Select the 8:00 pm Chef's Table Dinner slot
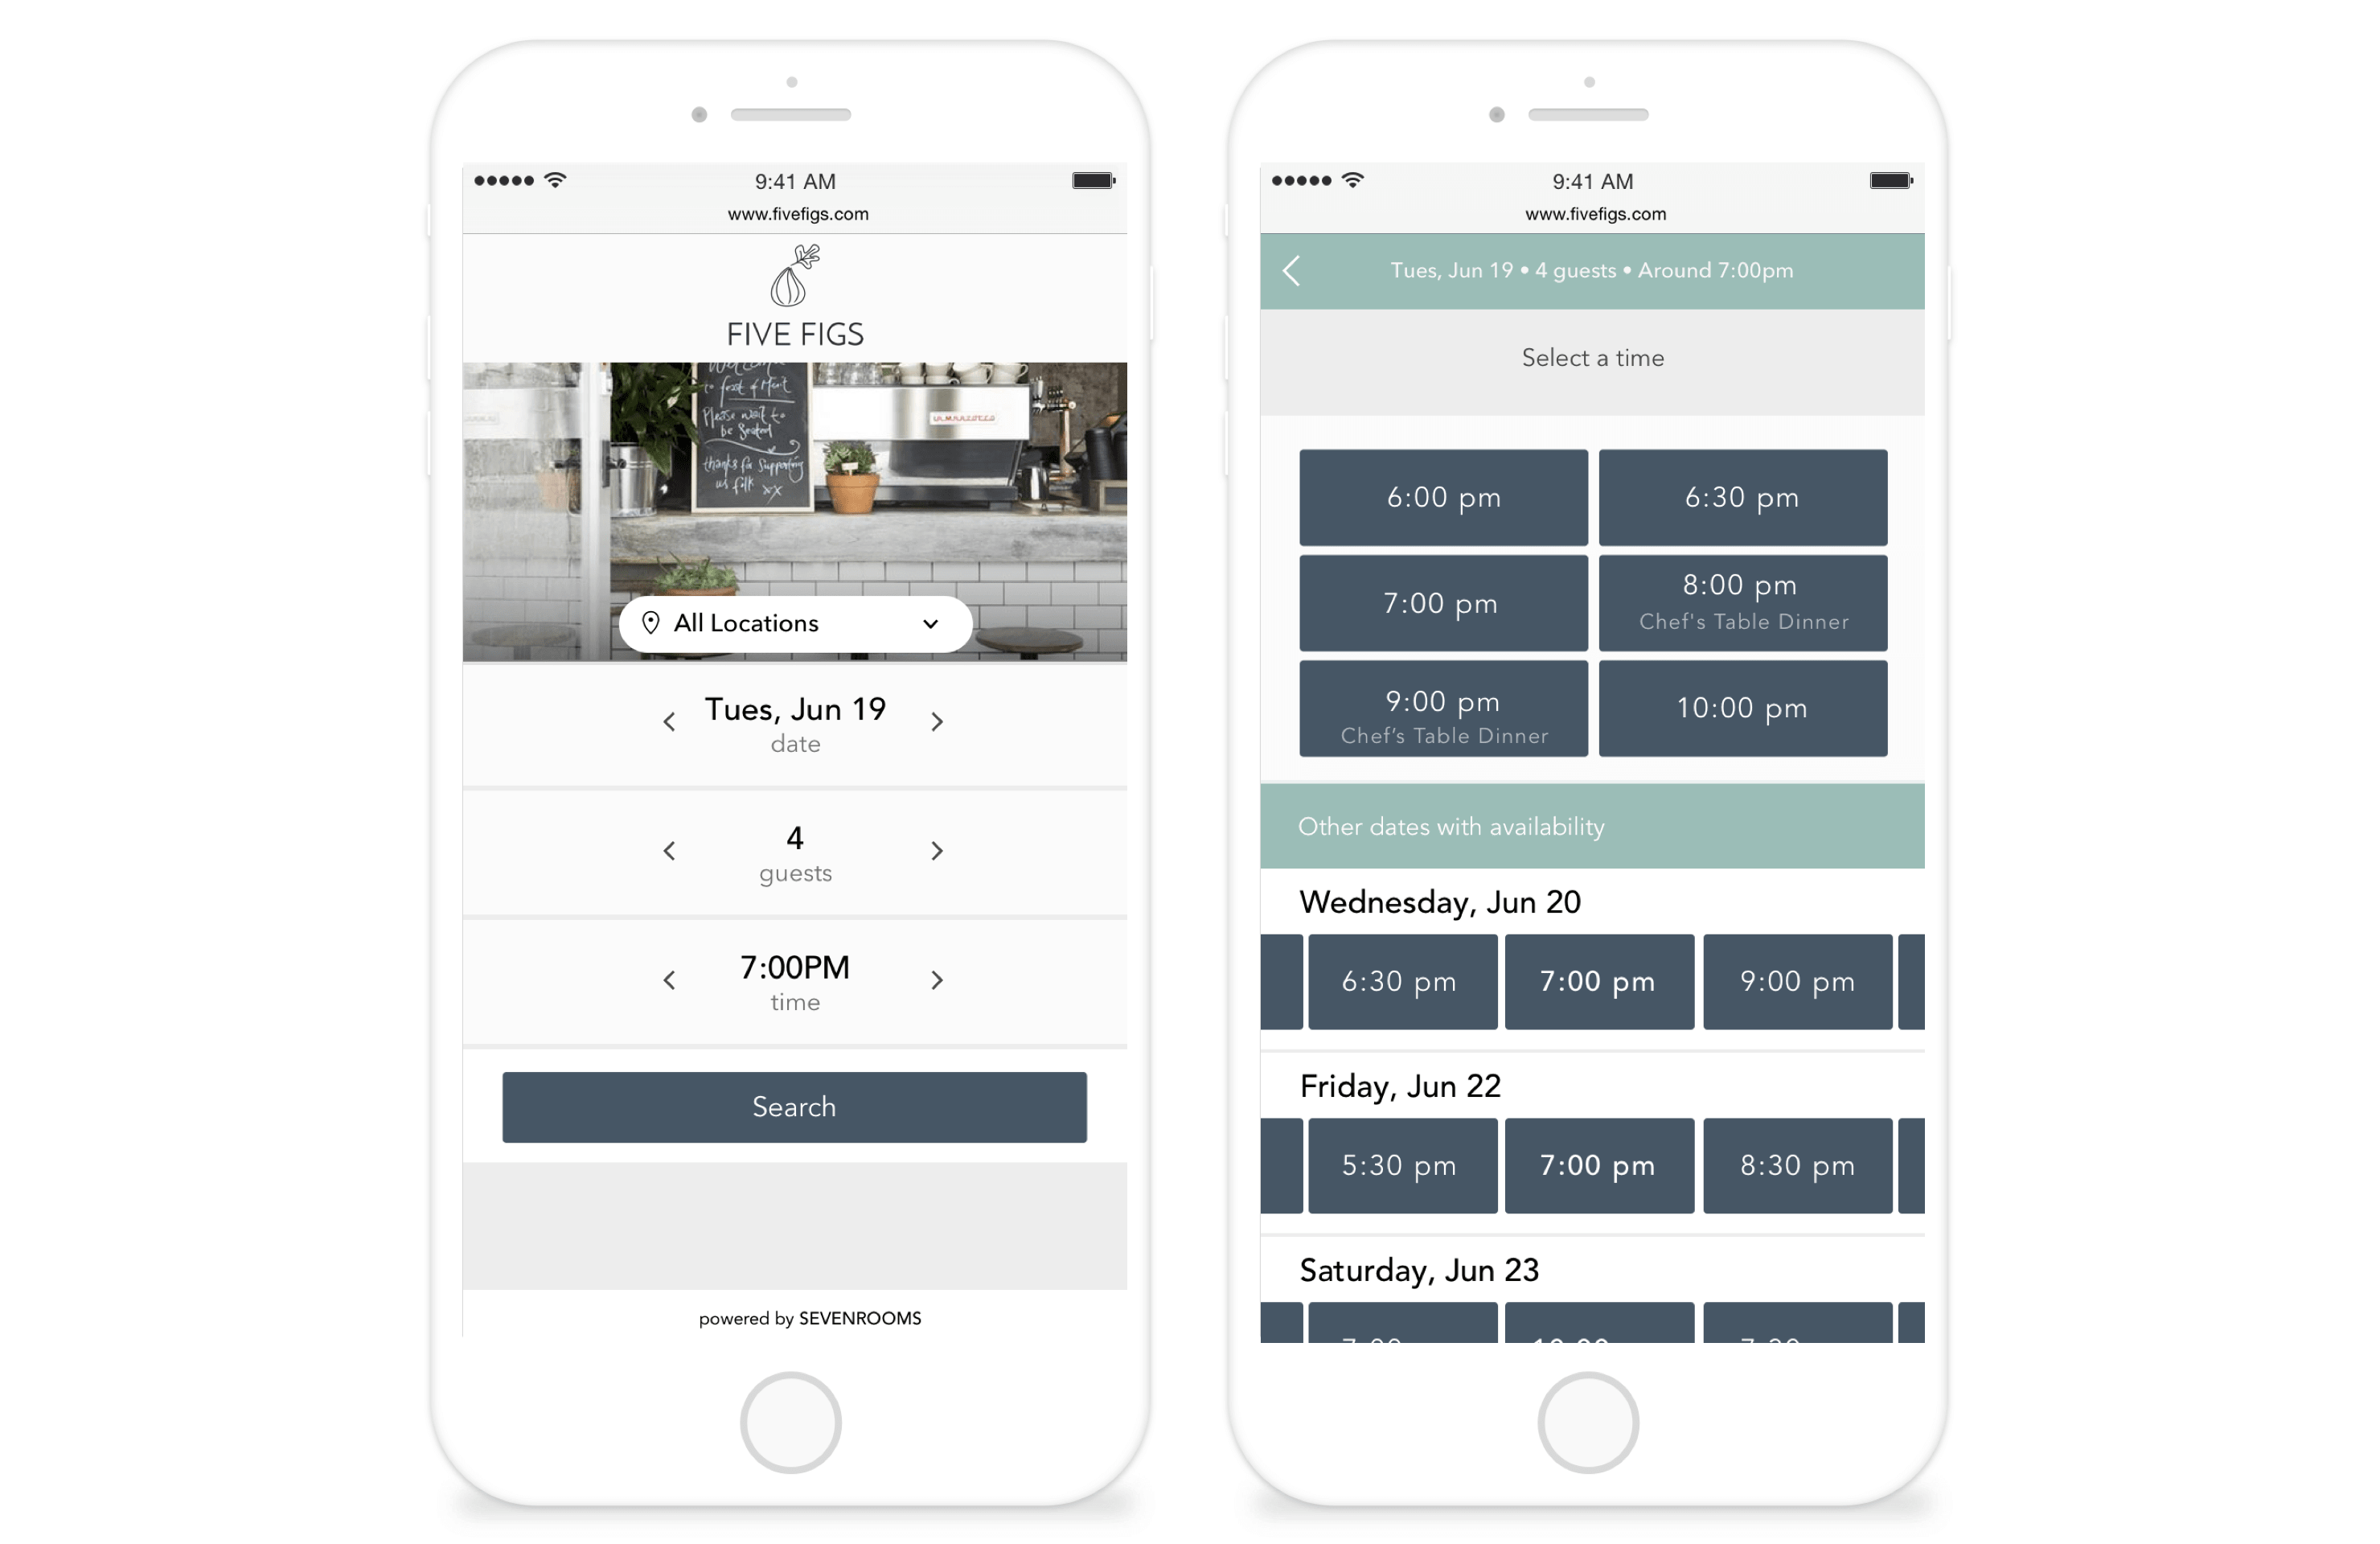The image size is (2380, 1544). pos(1740,604)
